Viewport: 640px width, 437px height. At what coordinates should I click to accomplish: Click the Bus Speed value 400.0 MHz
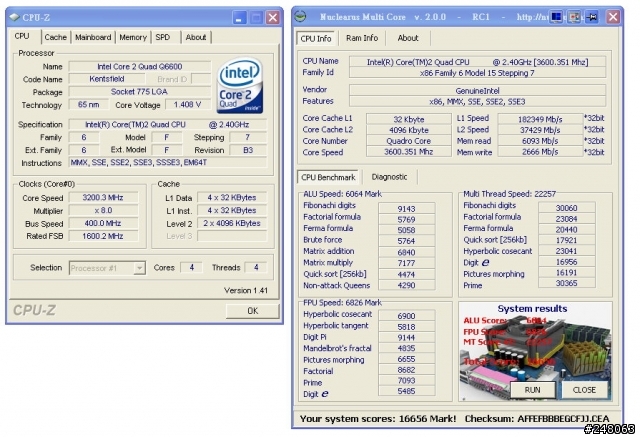[x=103, y=223]
